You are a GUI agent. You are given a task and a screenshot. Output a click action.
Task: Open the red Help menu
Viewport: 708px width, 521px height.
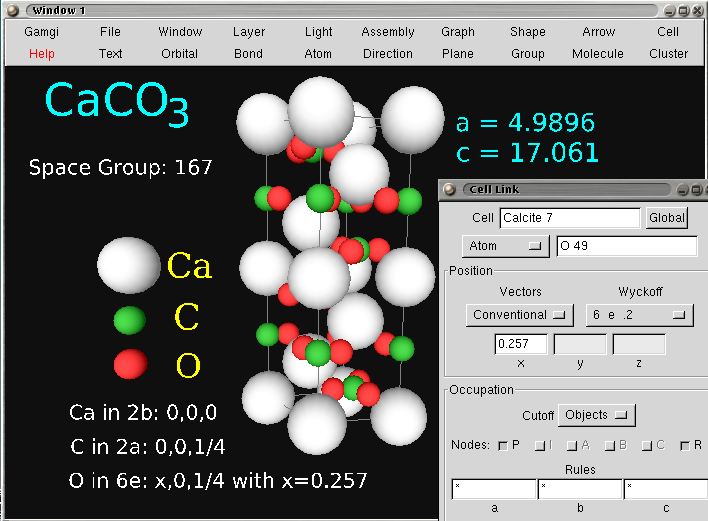42,54
